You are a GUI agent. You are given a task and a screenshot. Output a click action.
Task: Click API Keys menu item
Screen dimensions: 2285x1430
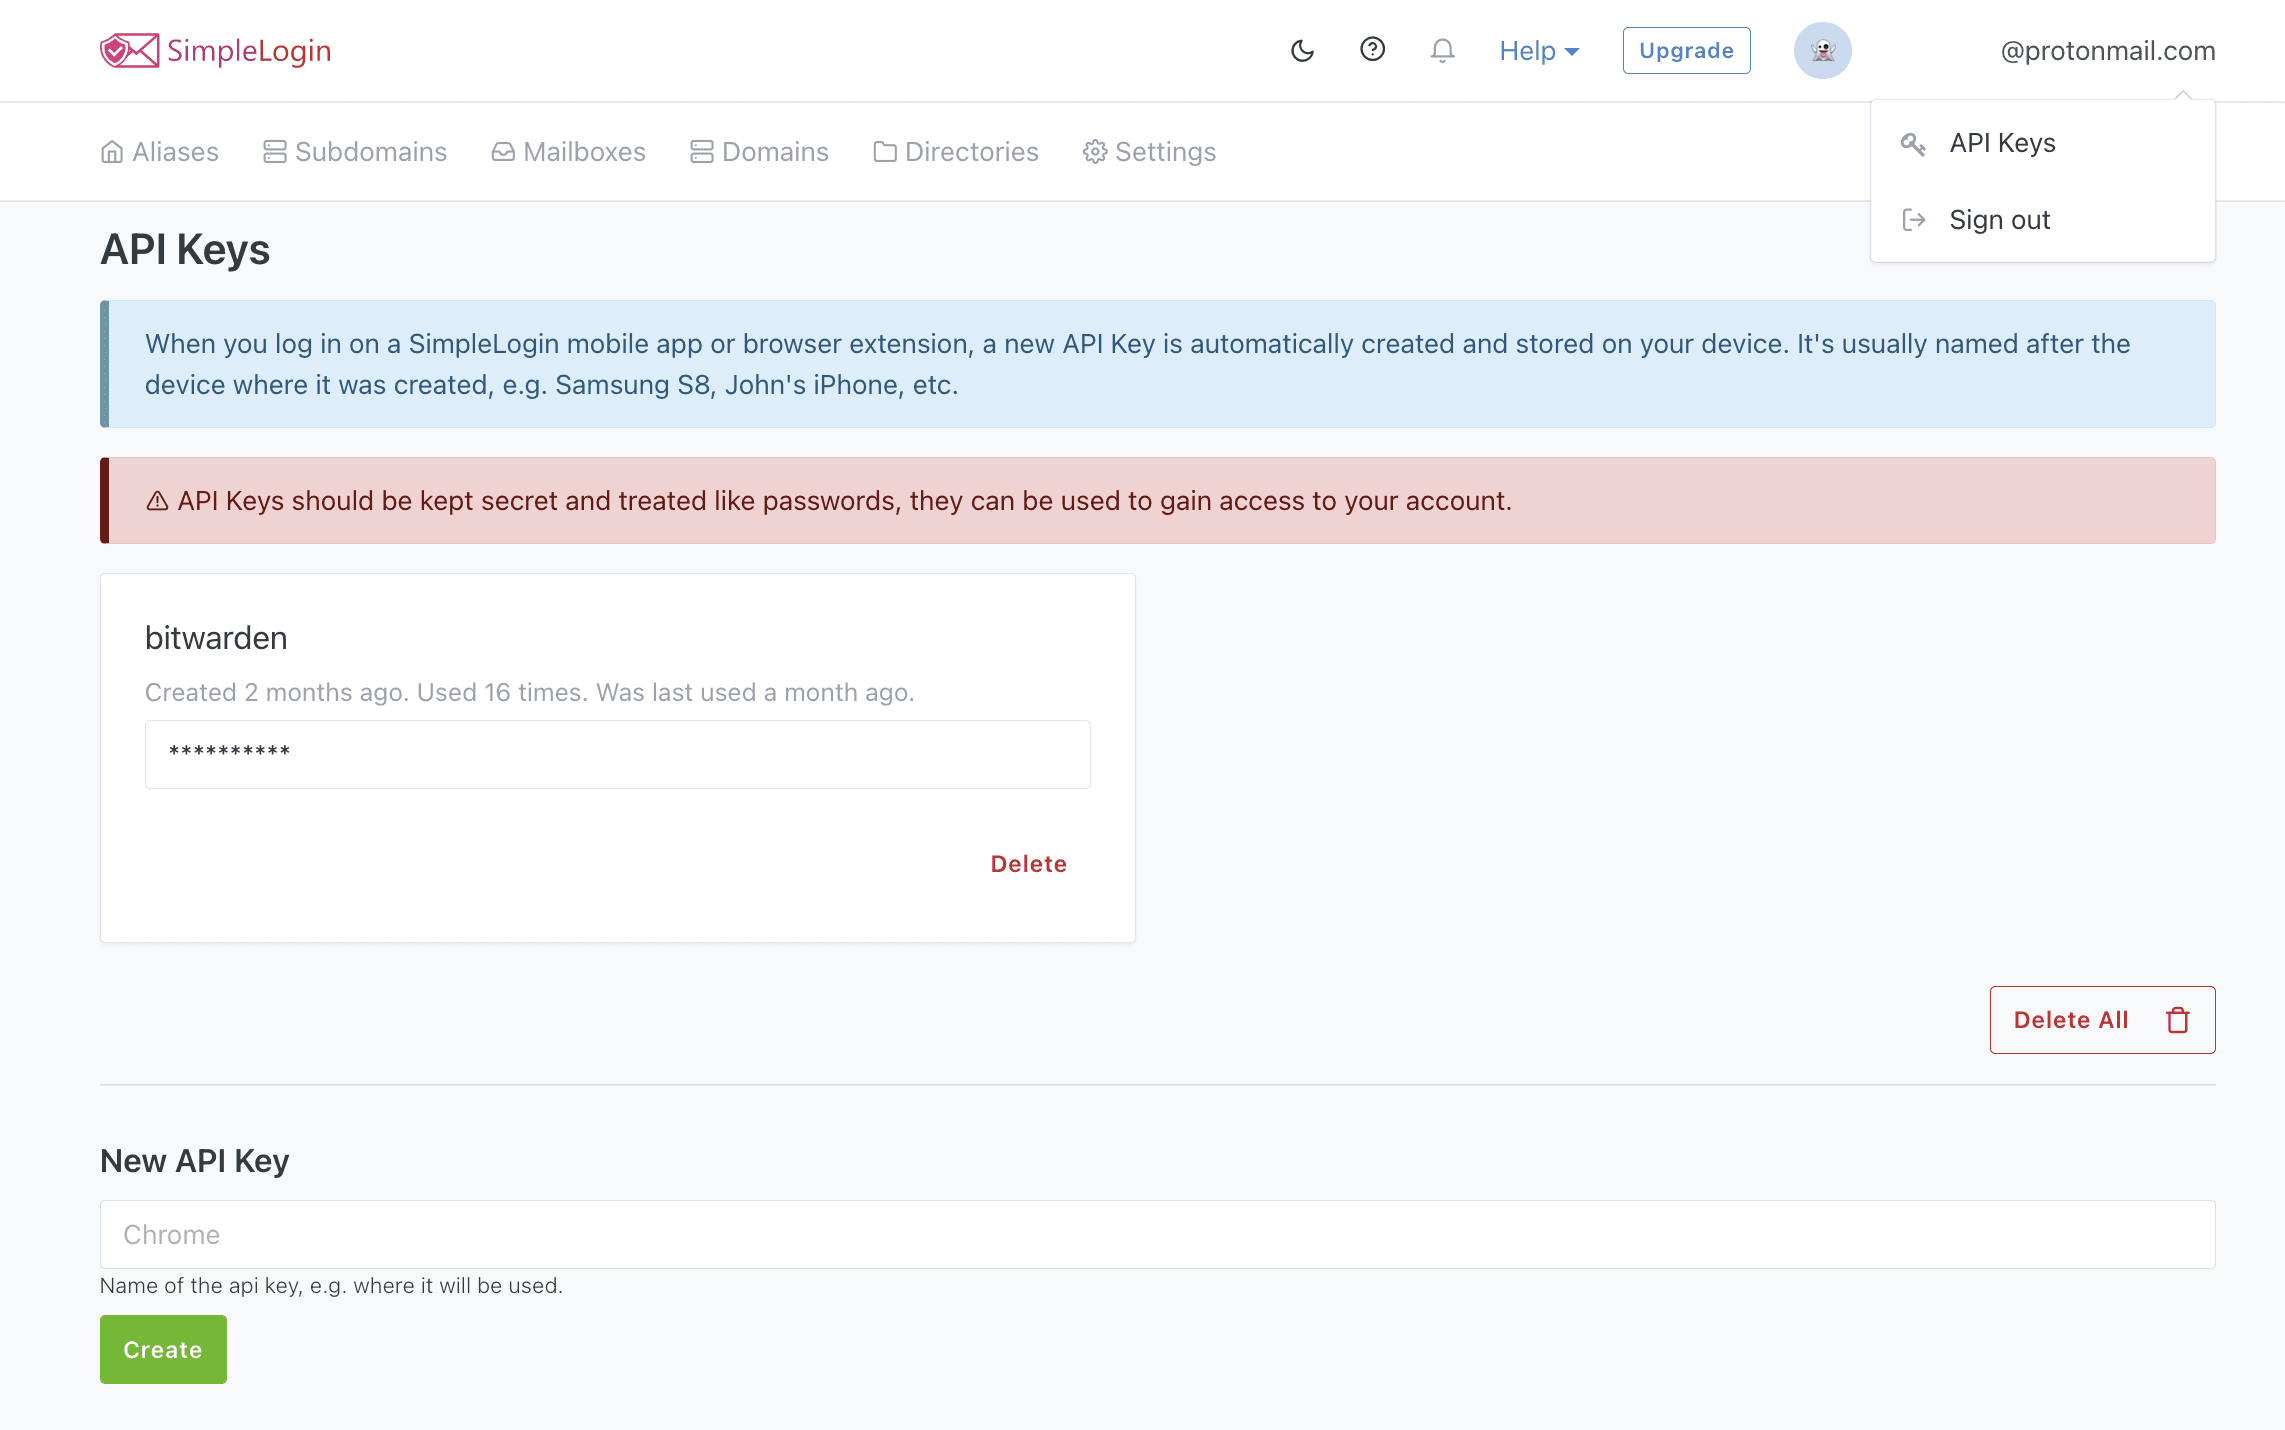click(x=2002, y=142)
